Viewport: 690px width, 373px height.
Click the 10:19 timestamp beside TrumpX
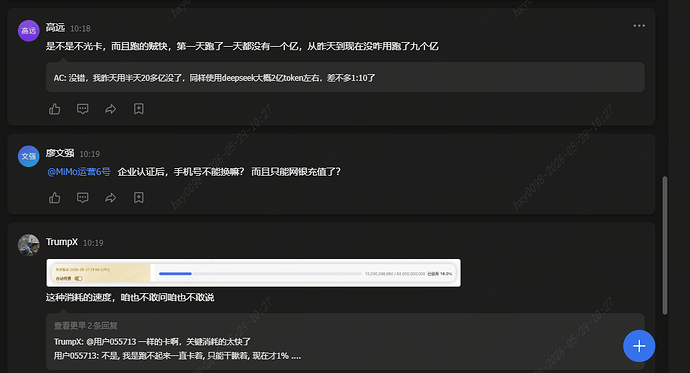(x=93, y=243)
